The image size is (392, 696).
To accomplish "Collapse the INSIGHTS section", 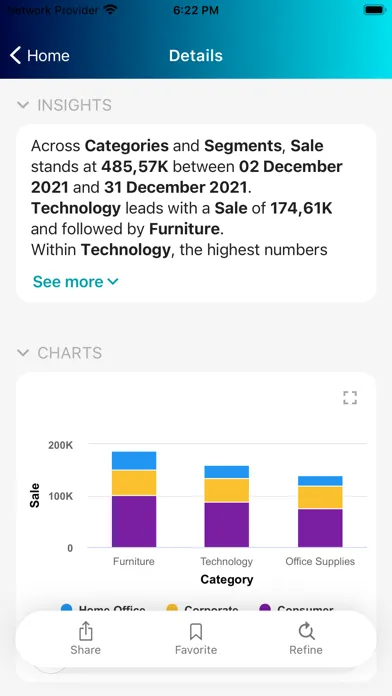I will [23, 105].
